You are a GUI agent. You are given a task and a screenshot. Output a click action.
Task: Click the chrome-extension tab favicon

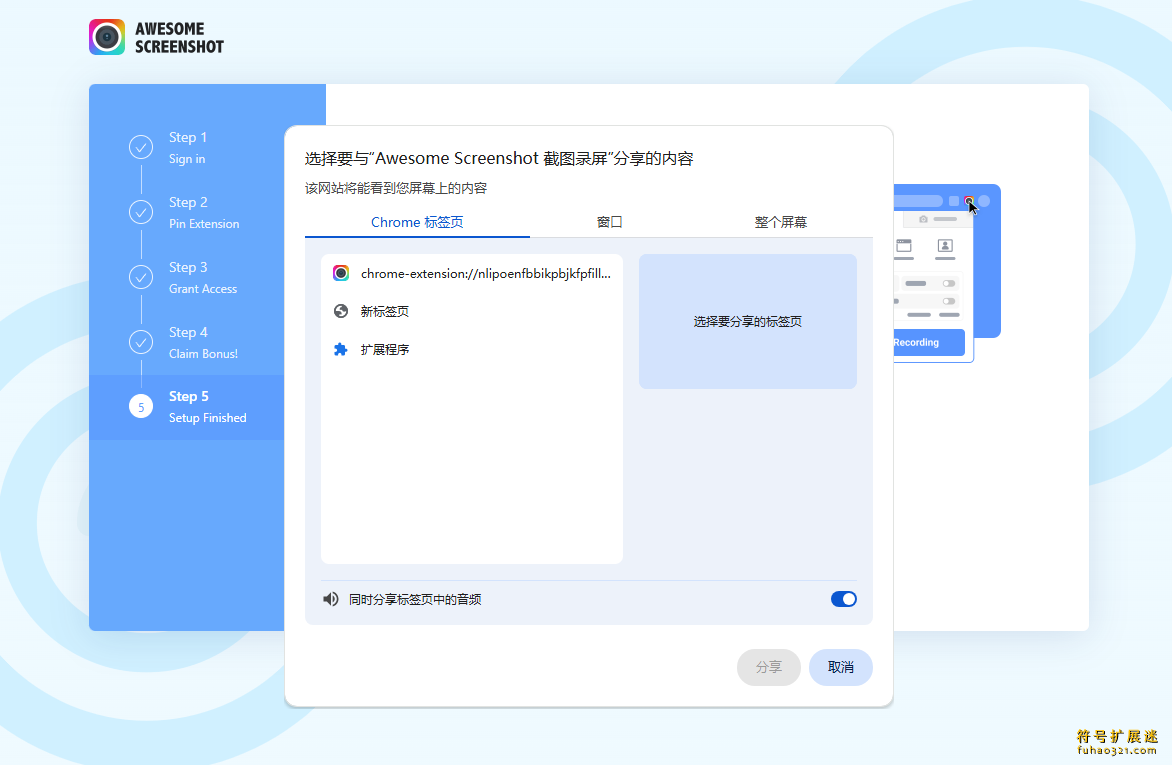tap(341, 273)
